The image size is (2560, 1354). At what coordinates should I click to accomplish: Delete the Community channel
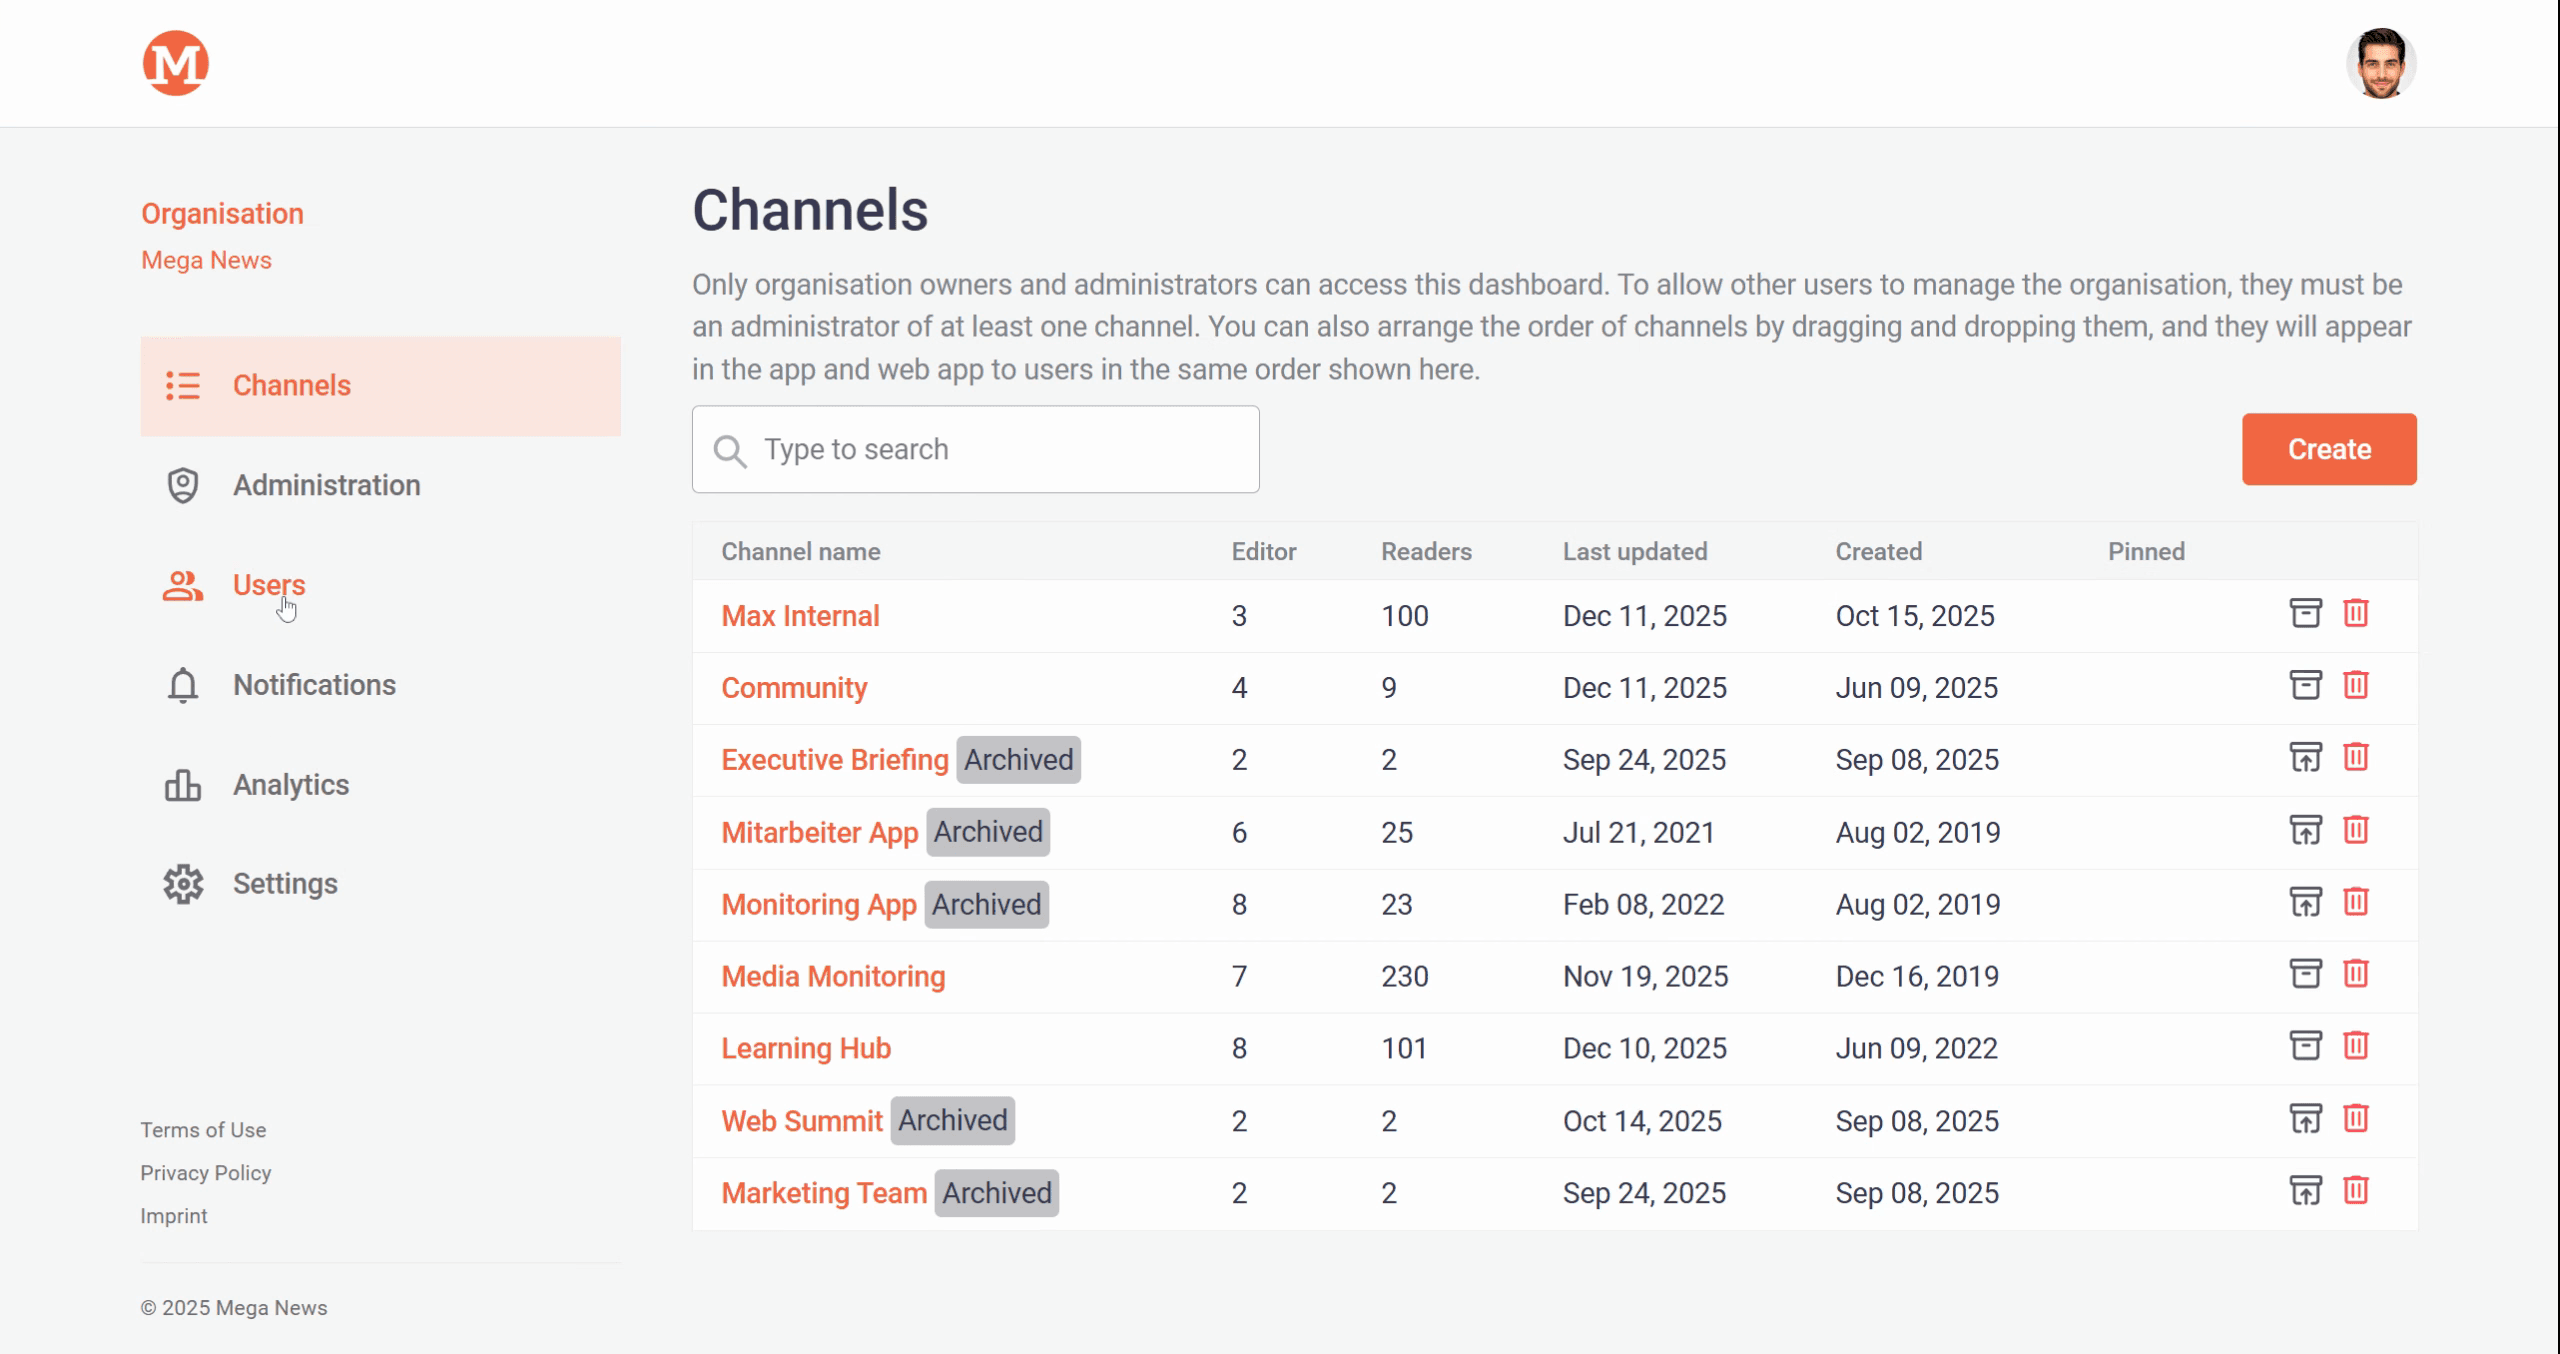[x=2355, y=685]
